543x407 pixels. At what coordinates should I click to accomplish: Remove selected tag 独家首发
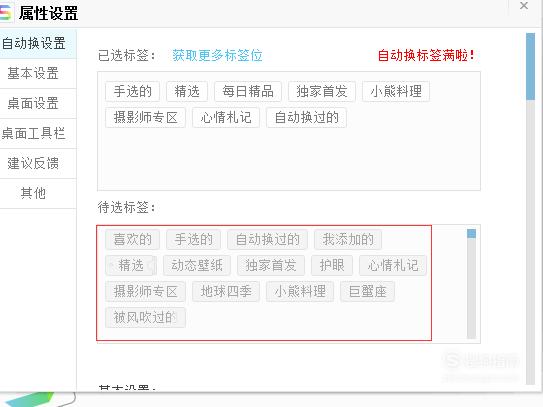(x=322, y=91)
